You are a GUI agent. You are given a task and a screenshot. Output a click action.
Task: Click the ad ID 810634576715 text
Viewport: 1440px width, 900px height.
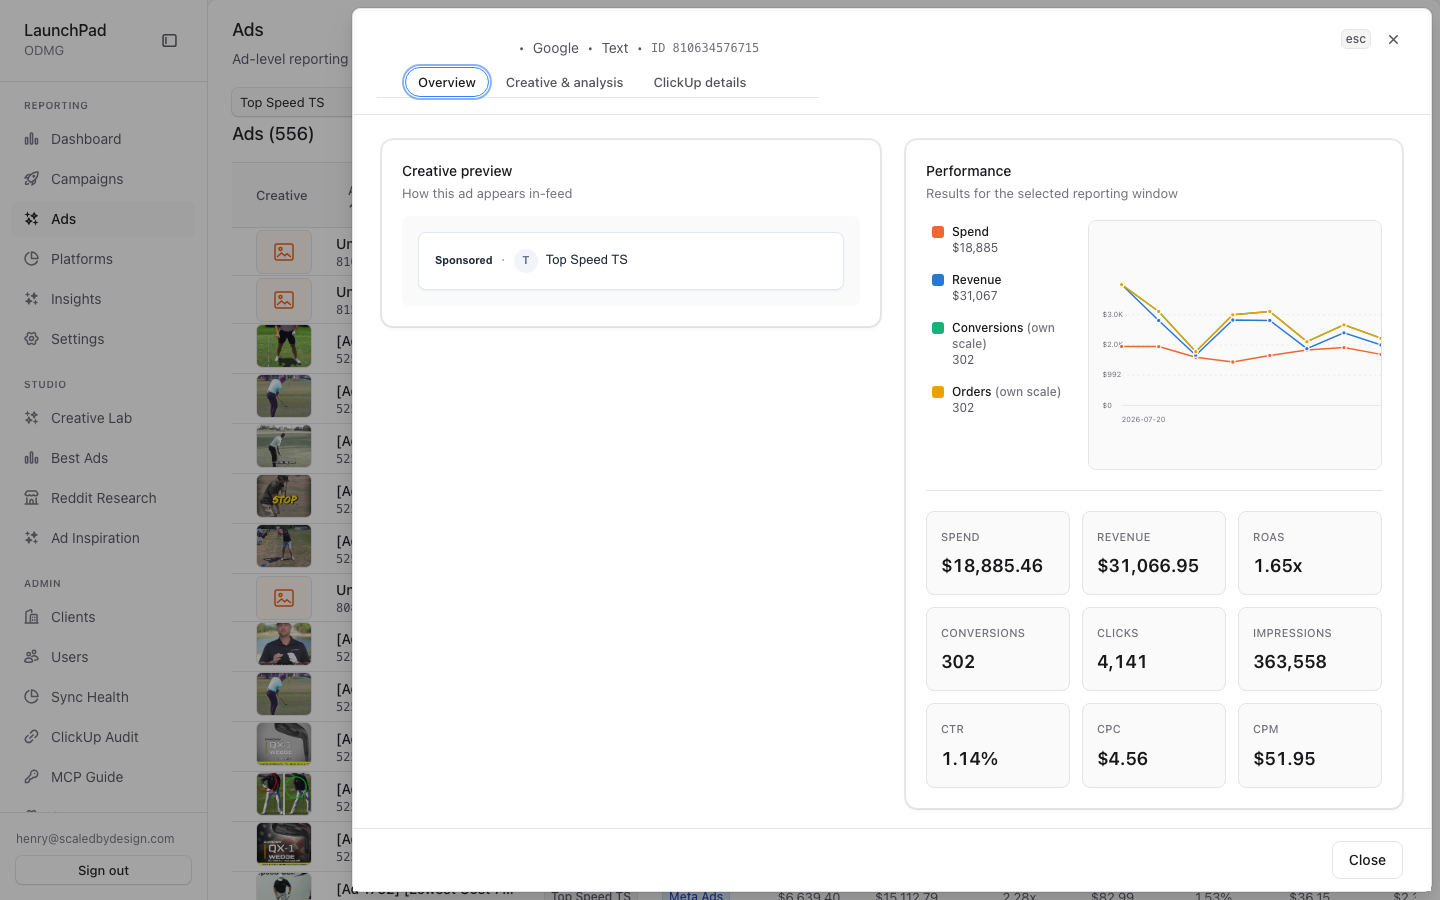point(705,48)
